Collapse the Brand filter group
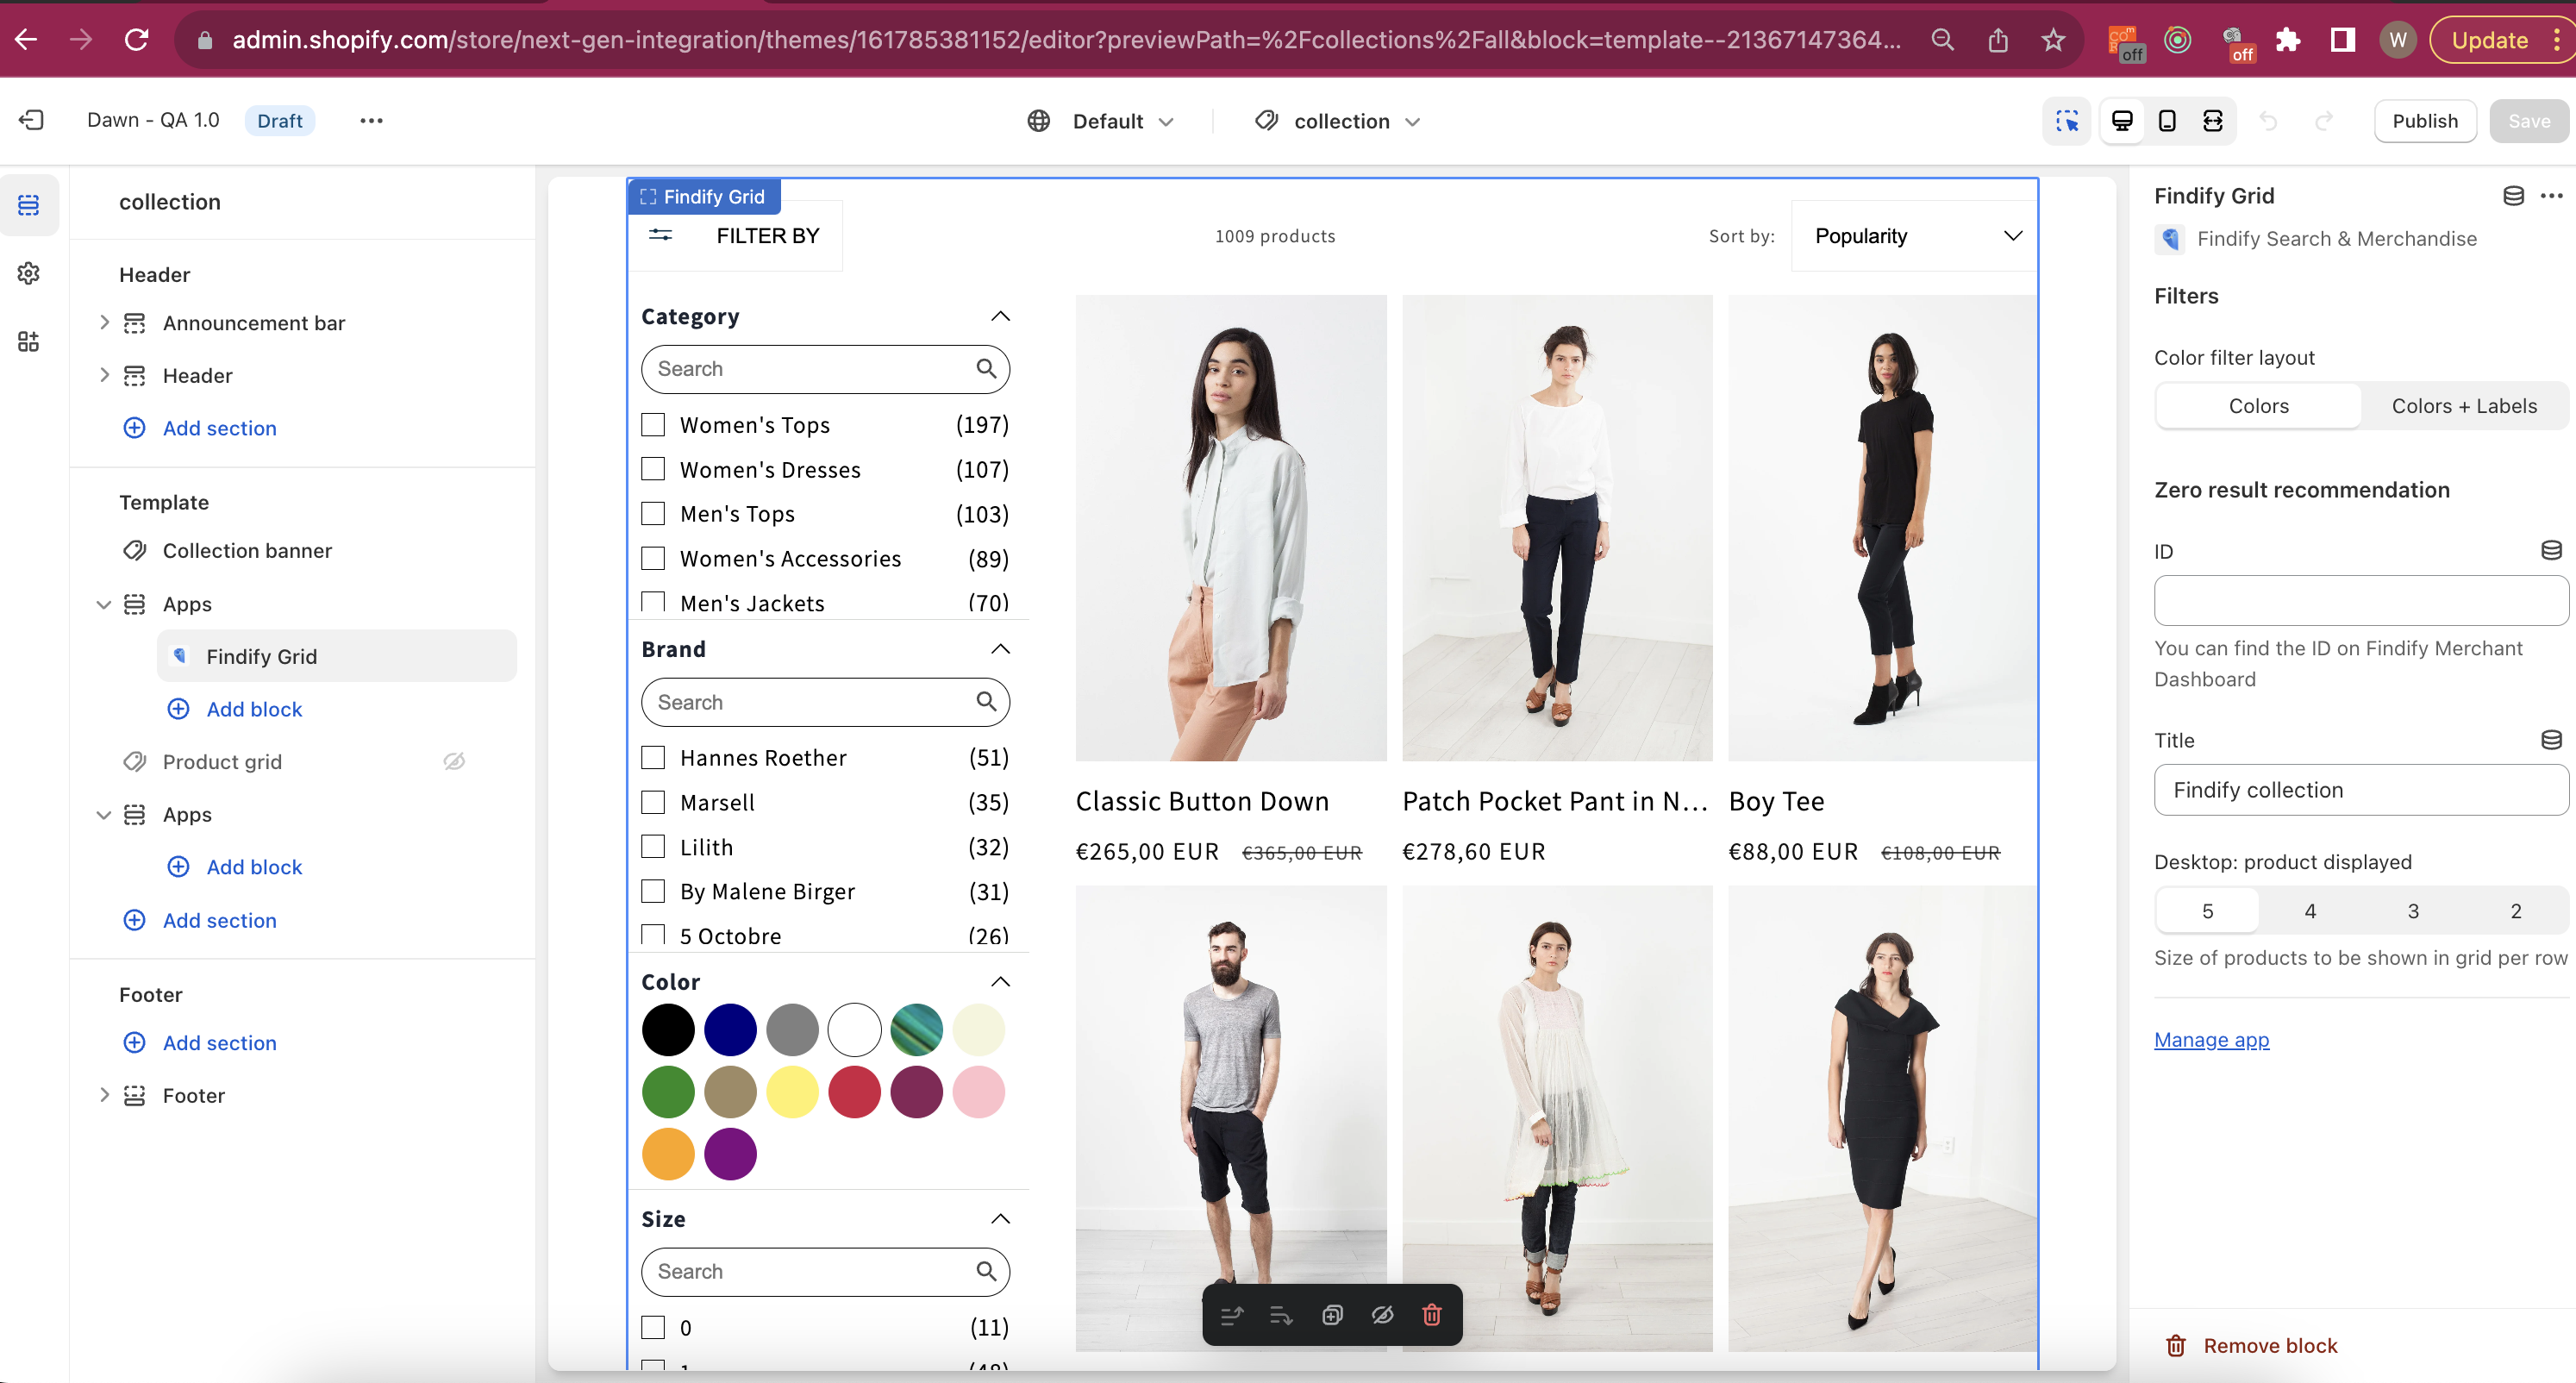This screenshot has height=1383, width=2576. [1000, 649]
